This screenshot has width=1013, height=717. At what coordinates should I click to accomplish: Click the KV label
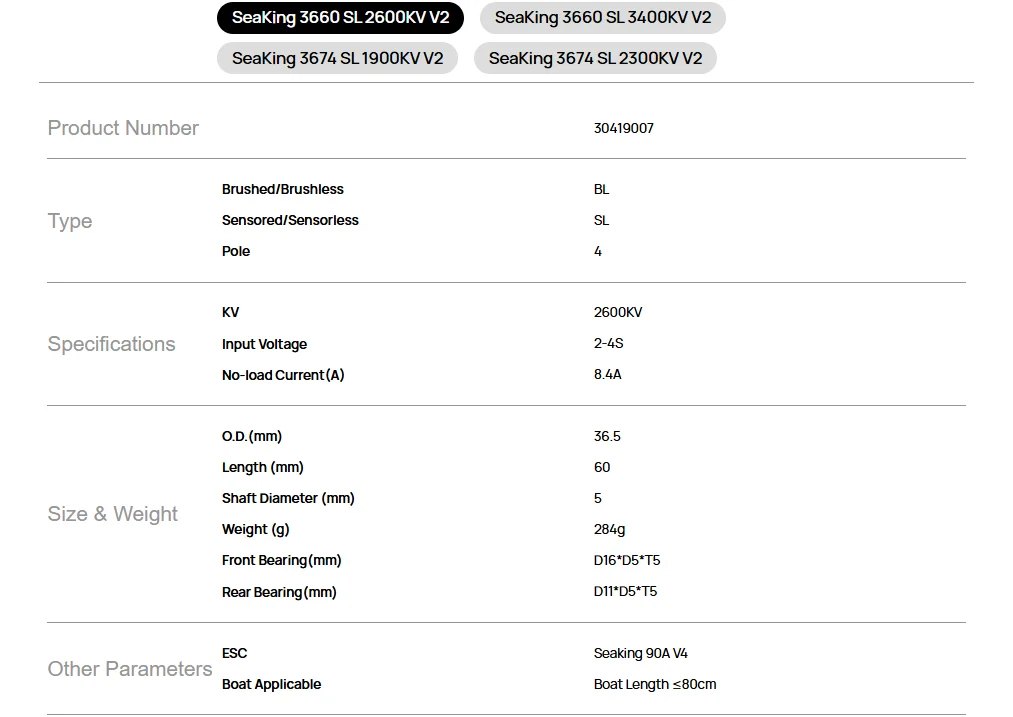coord(230,312)
